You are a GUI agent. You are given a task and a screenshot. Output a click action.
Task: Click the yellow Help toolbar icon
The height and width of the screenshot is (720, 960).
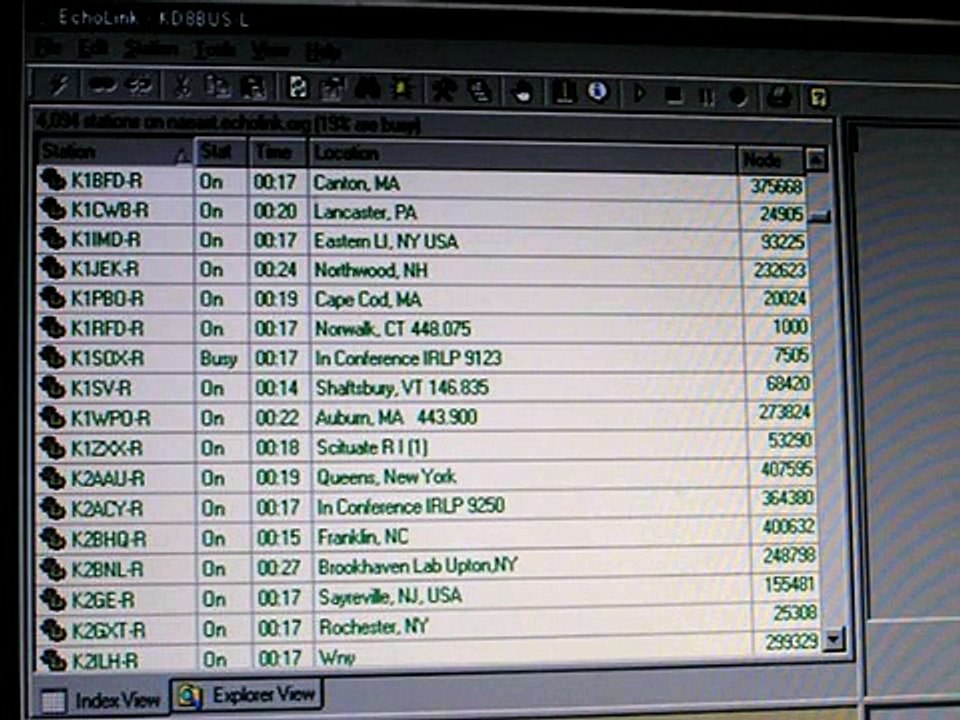coord(819,98)
